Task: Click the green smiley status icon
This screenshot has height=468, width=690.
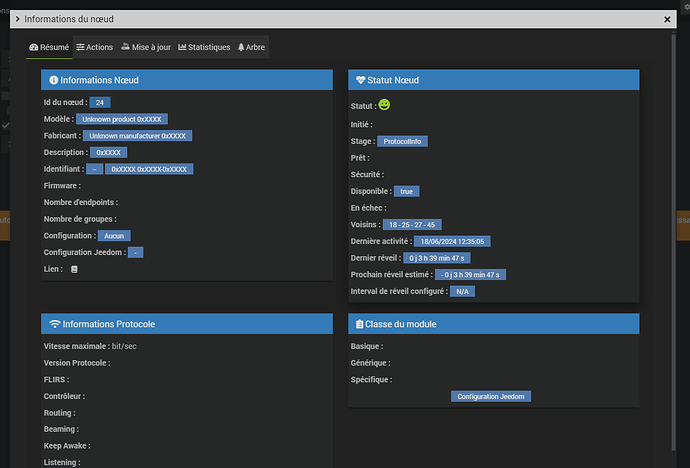Action: coord(385,105)
